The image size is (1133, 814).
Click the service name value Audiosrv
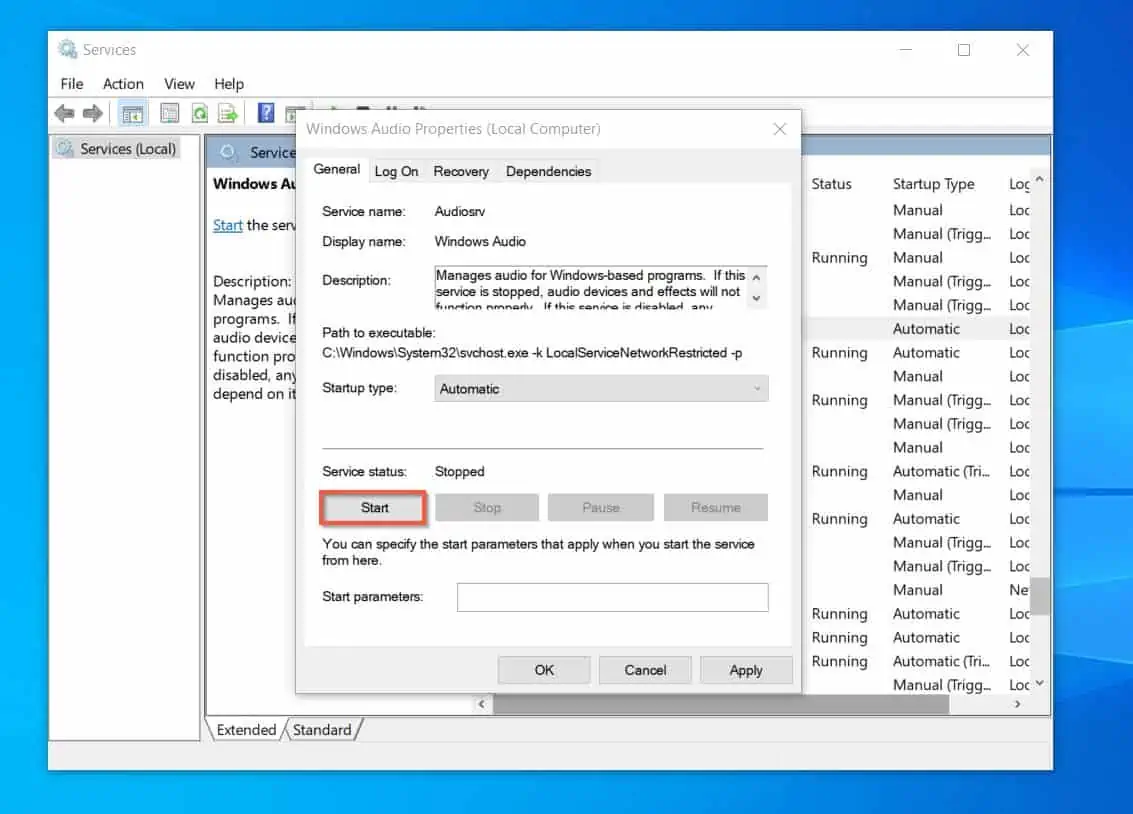(x=460, y=212)
